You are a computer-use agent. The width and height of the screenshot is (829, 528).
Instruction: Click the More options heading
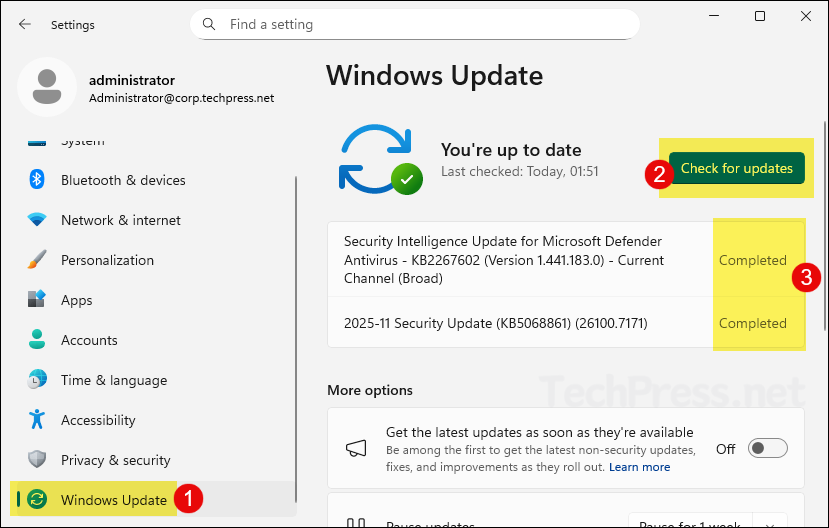[x=370, y=390]
